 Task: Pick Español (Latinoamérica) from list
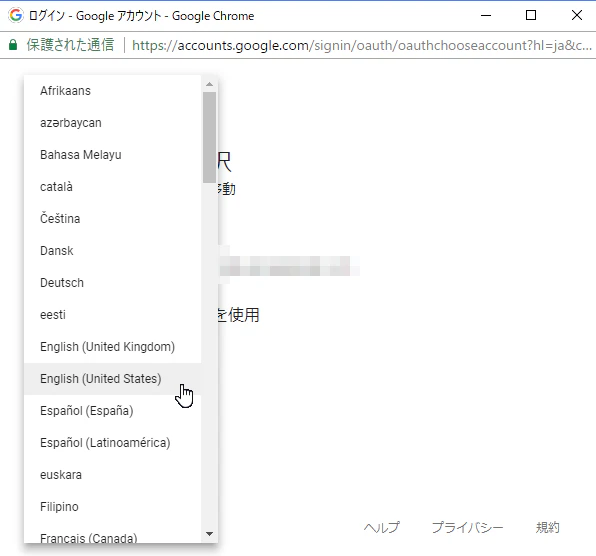pos(113,443)
